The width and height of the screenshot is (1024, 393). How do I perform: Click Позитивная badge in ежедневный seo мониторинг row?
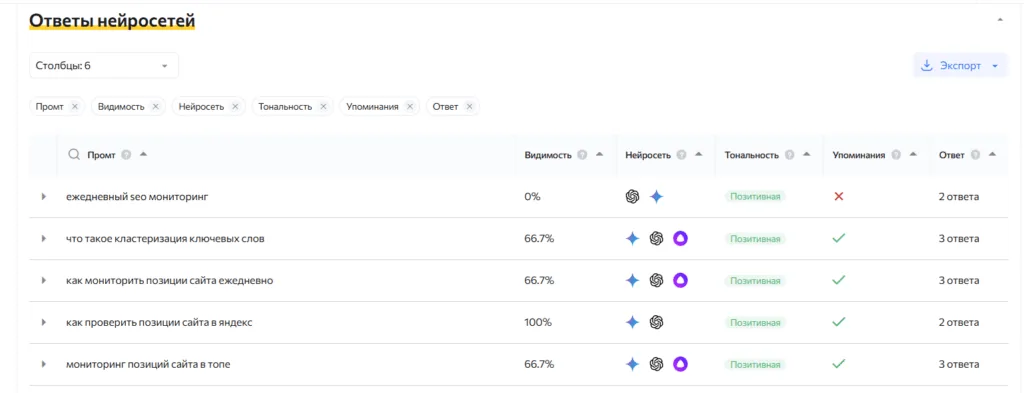(x=755, y=196)
